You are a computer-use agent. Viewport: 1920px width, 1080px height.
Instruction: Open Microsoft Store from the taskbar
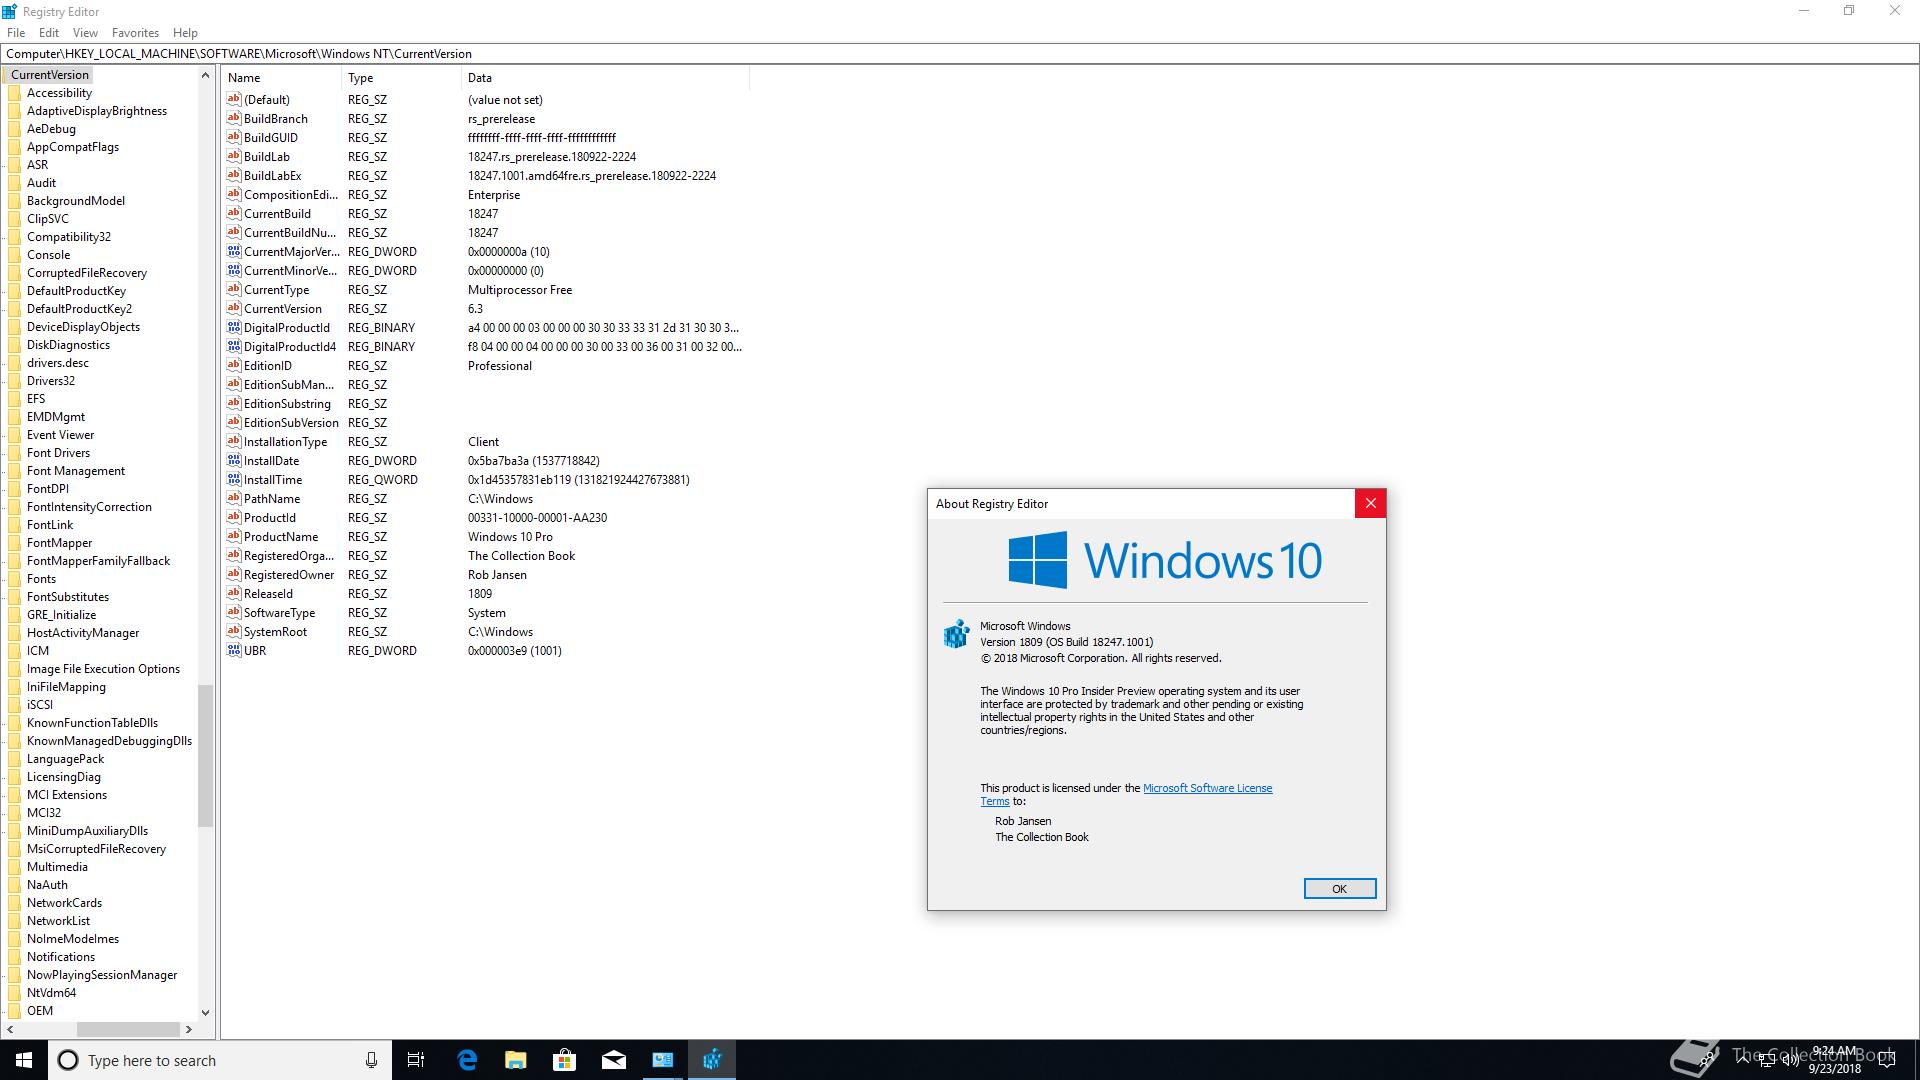565,1060
